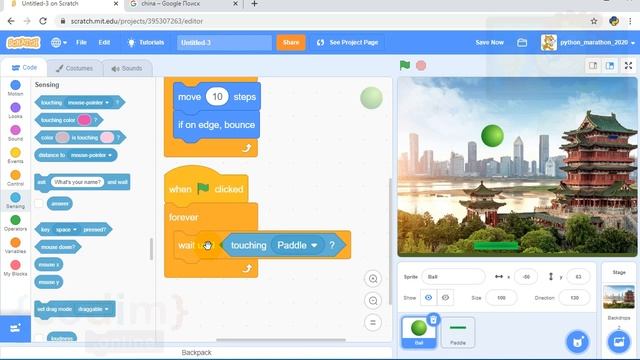Click the Scratch logo
The width and height of the screenshot is (640, 360).
(23, 42)
